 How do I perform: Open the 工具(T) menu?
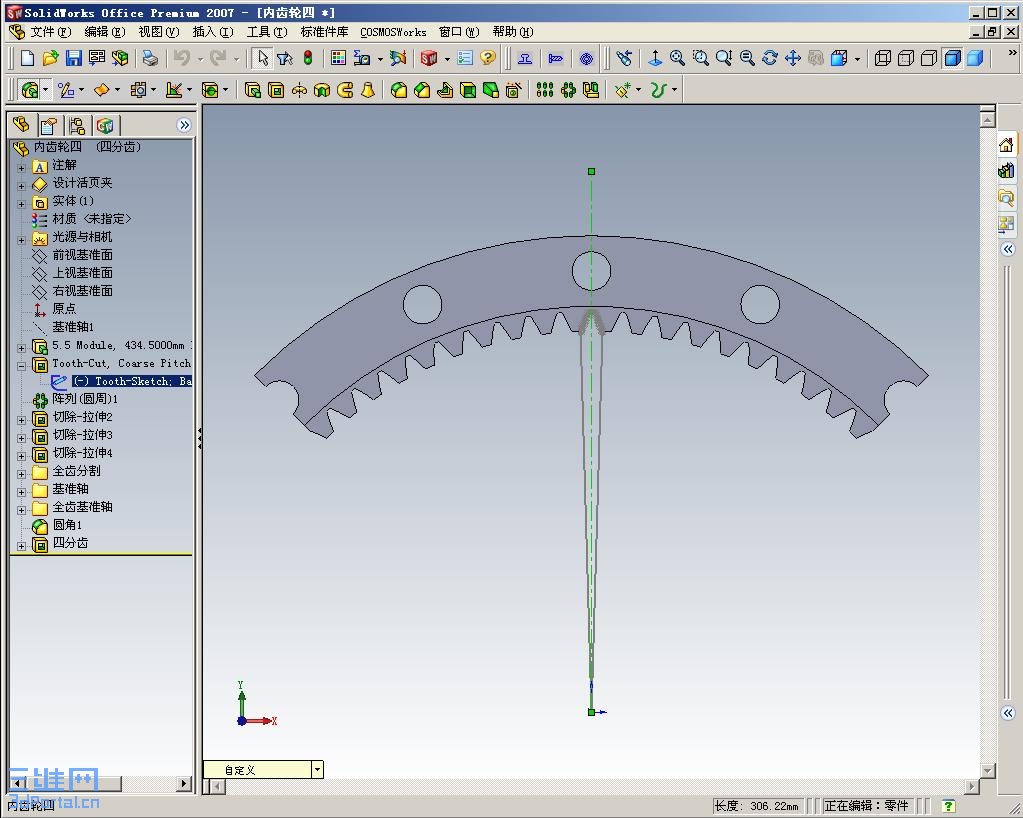point(267,32)
